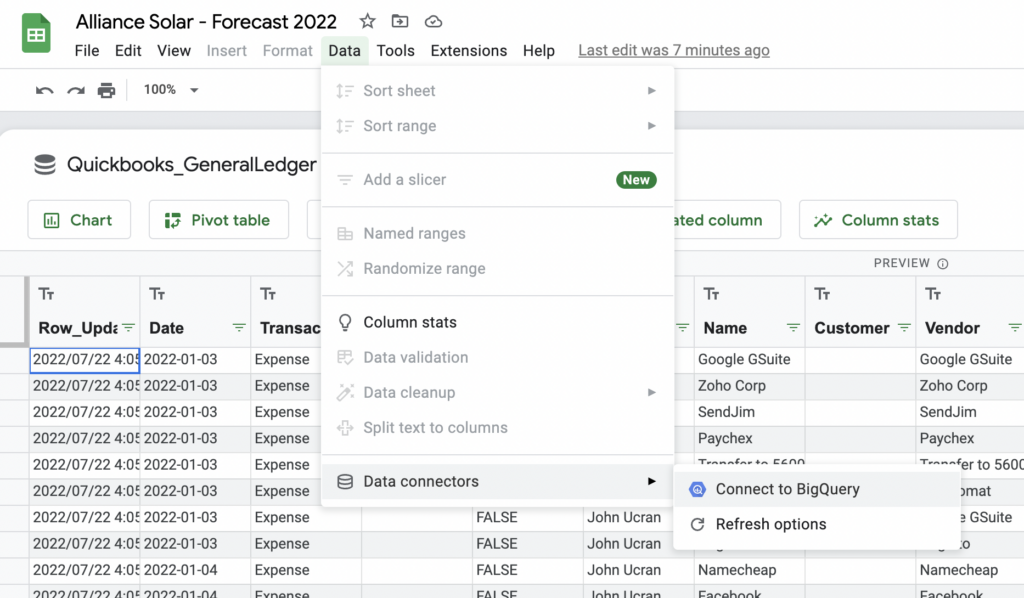Screen dimensions: 1024x598
Task: Click the BigQuery icon in submenu
Action: 697,489
